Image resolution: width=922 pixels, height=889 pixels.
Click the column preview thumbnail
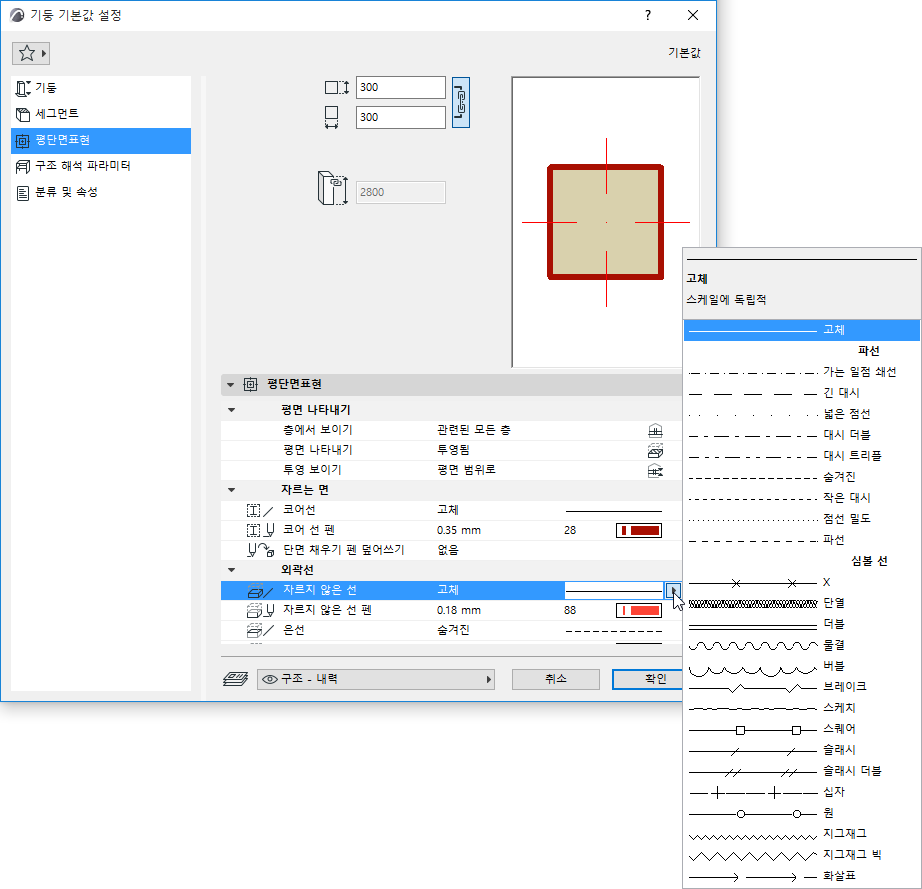click(x=606, y=222)
